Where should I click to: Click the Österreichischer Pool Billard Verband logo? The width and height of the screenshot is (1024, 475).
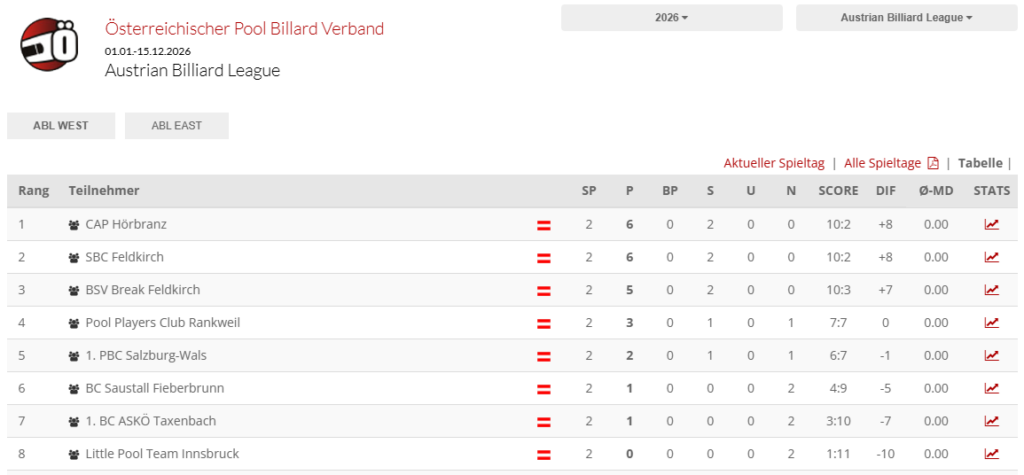[49, 45]
